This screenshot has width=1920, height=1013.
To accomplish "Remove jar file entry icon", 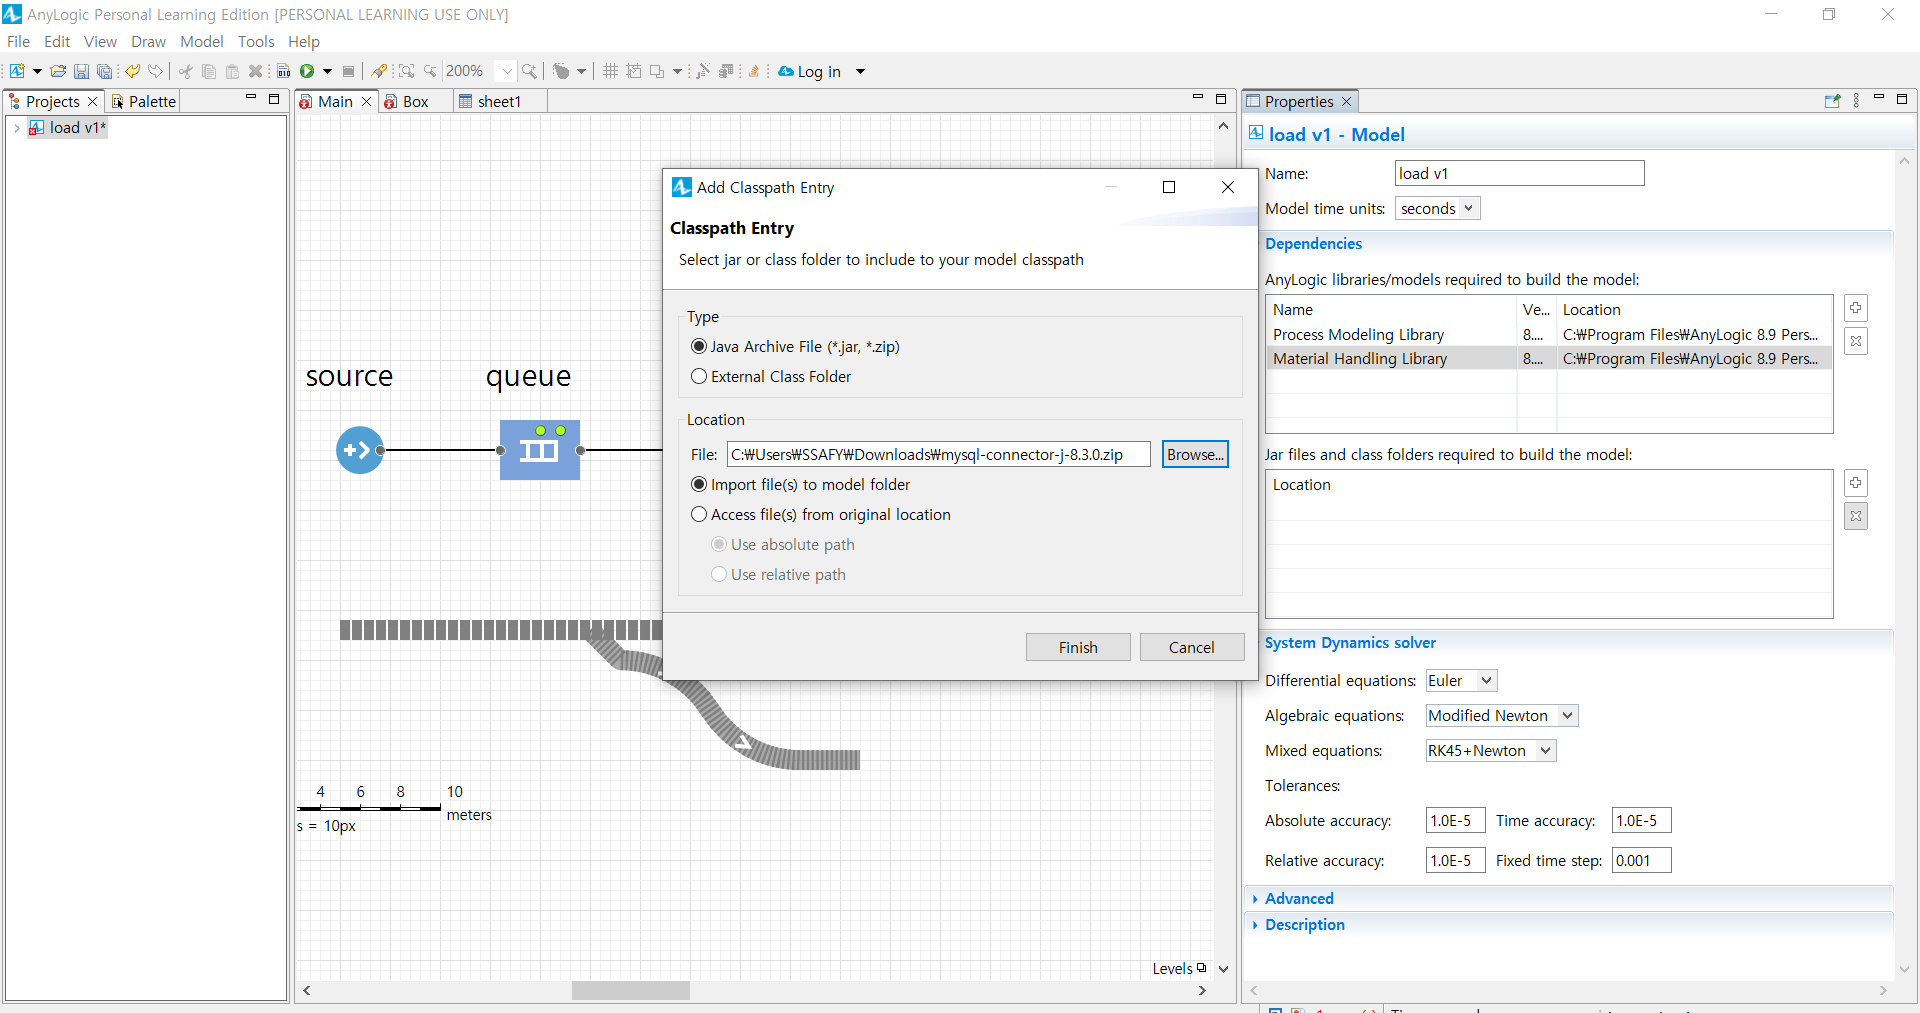I will [x=1856, y=516].
